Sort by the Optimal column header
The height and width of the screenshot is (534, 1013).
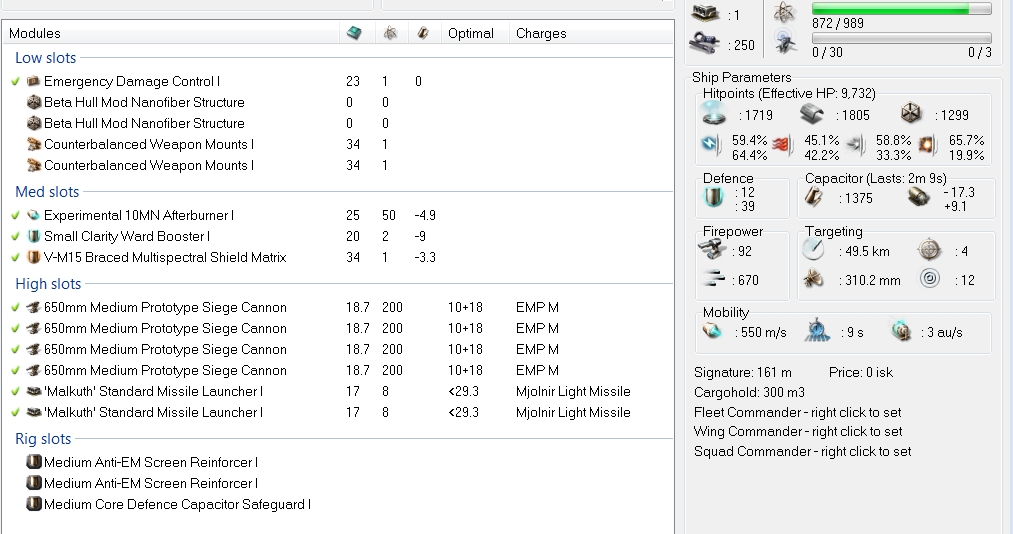(x=470, y=33)
